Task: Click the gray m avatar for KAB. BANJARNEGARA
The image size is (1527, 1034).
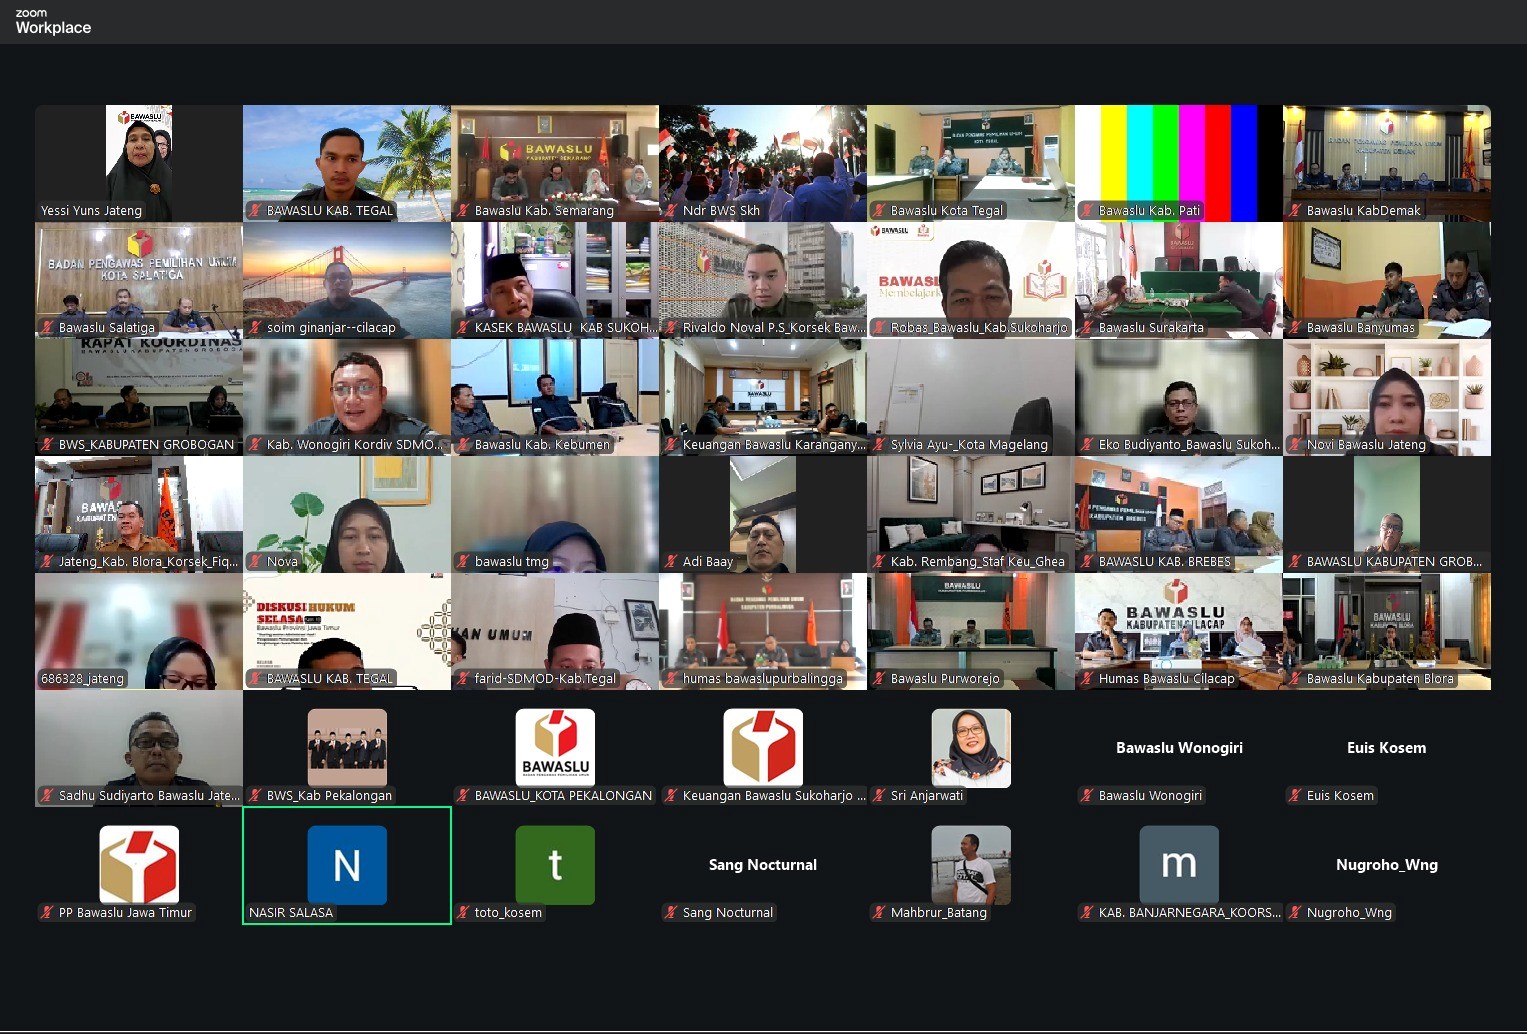Action: point(1179,865)
